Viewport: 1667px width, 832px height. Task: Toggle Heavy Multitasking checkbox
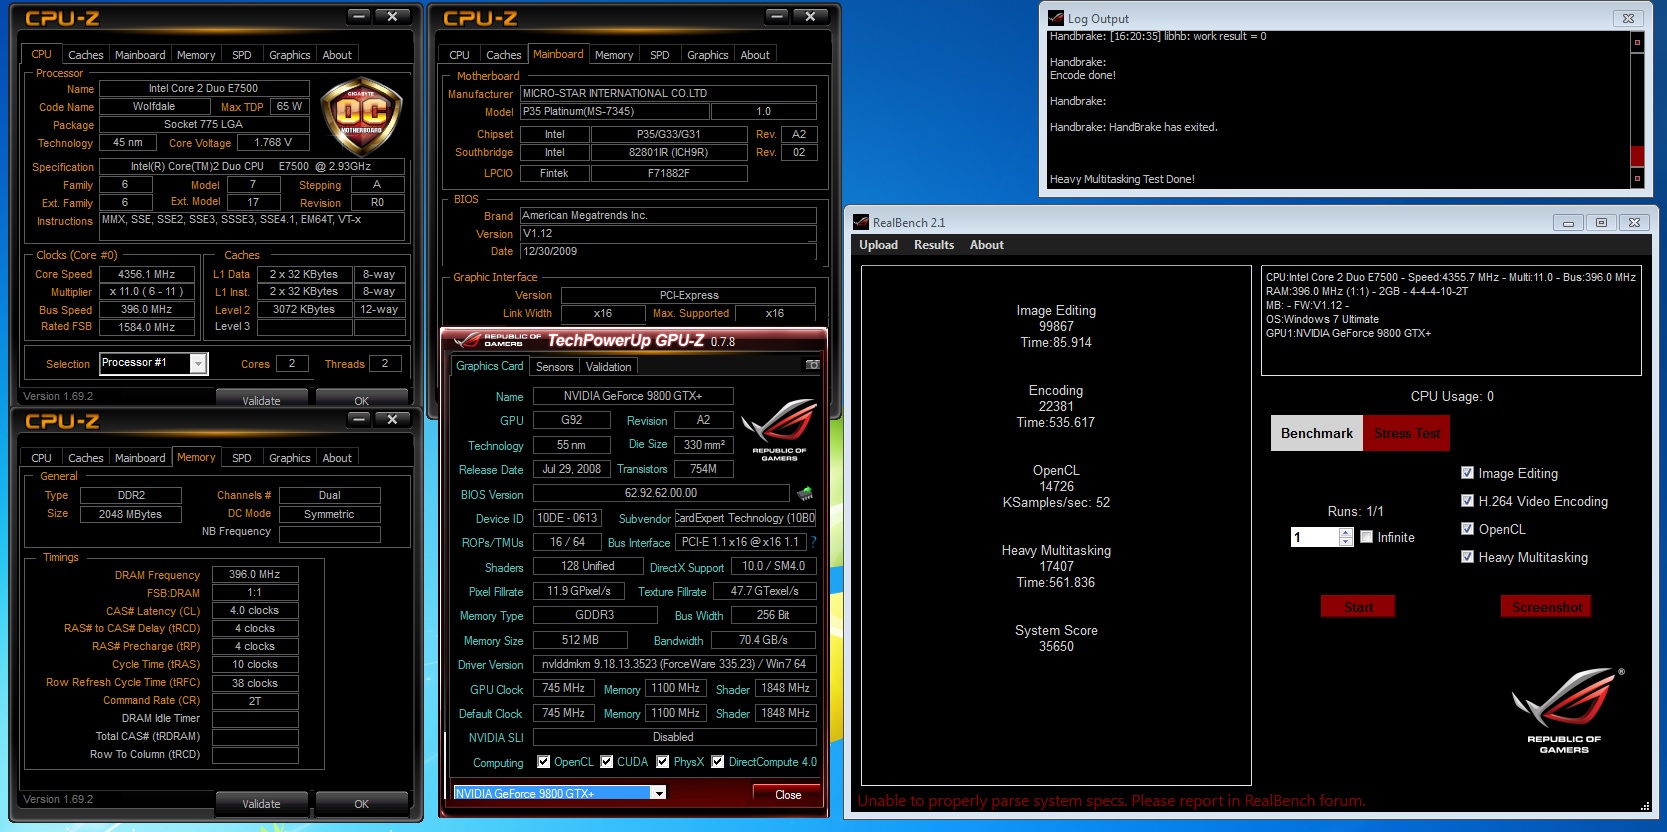point(1467,557)
